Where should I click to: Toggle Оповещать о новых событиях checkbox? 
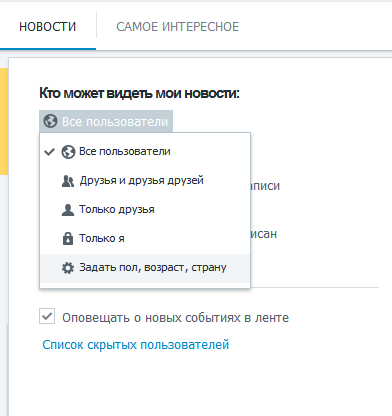47,316
